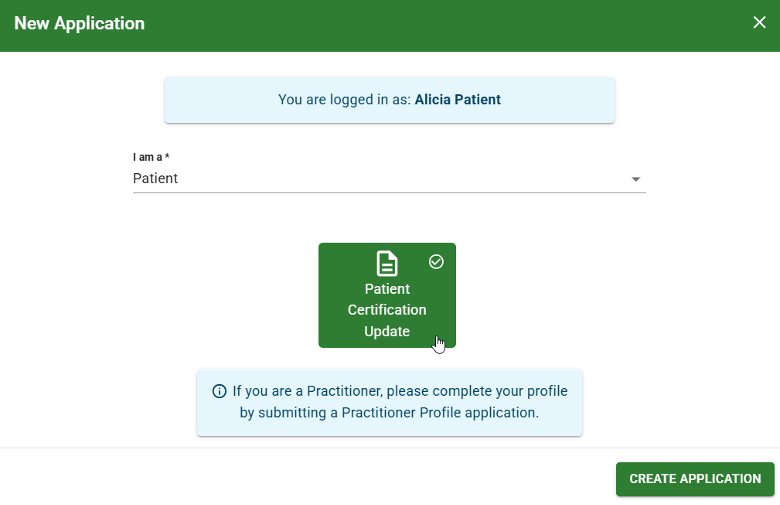Click the word 'Certification' on the green card

click(x=387, y=310)
